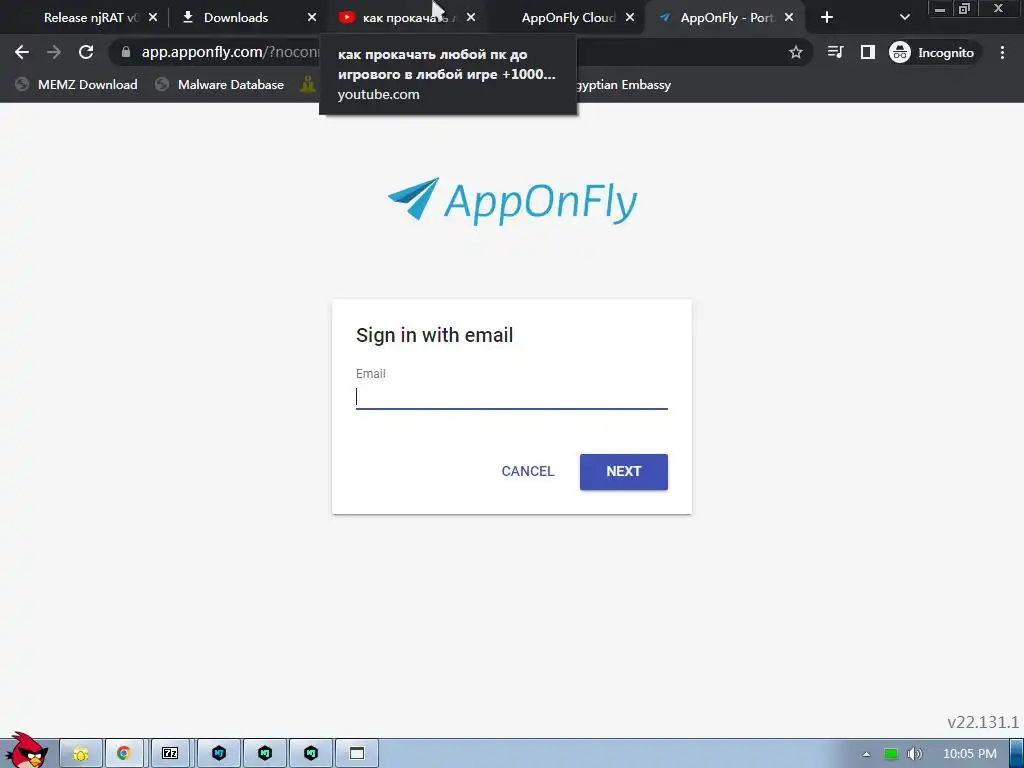
Task: Open the media control icon in toolbar
Action: [835, 52]
